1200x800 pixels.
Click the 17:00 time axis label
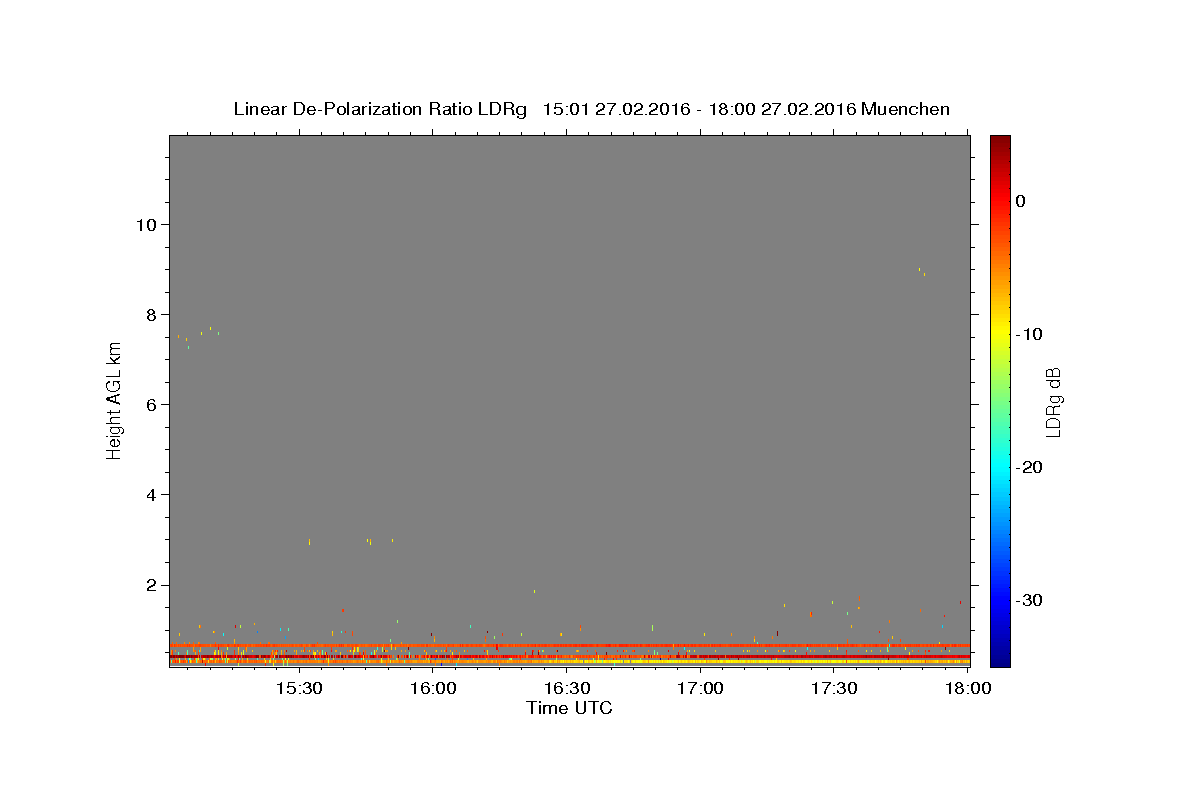(x=700, y=689)
